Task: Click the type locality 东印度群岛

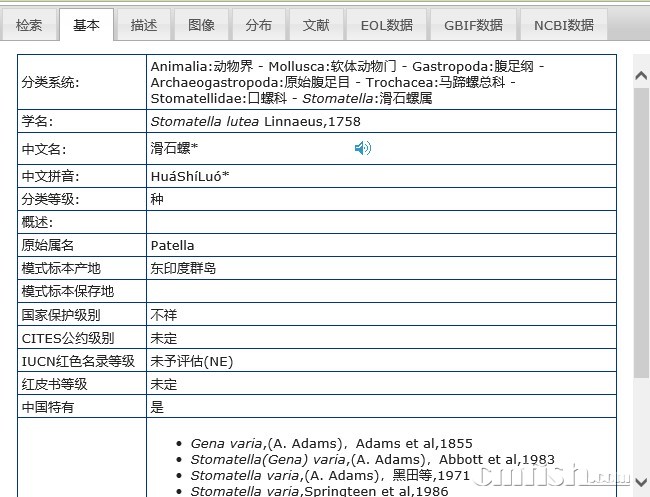Action: tap(183, 268)
